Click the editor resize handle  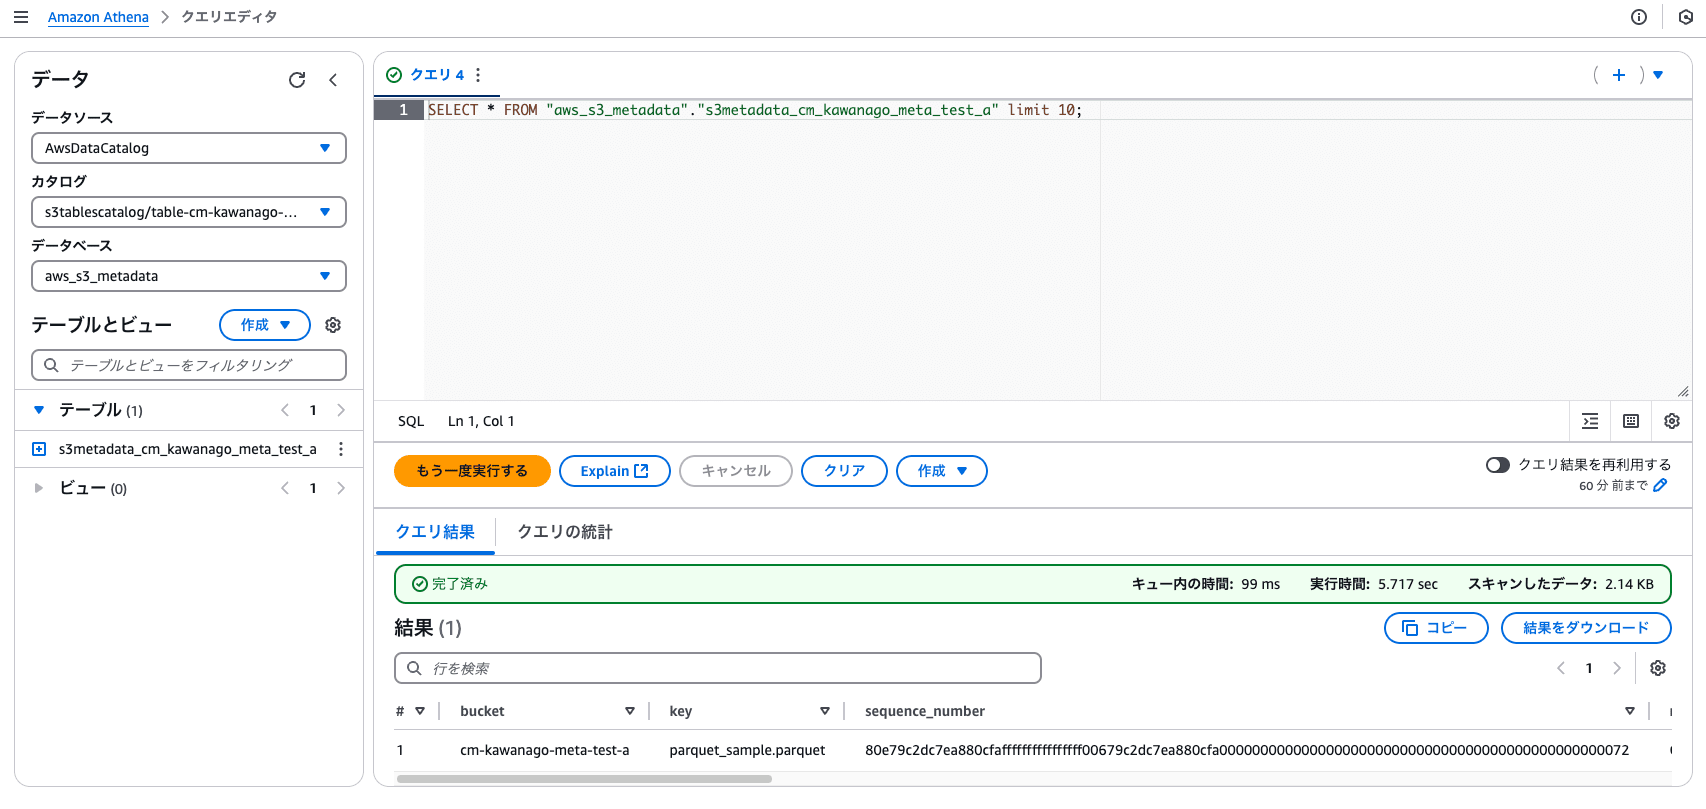(x=1683, y=392)
